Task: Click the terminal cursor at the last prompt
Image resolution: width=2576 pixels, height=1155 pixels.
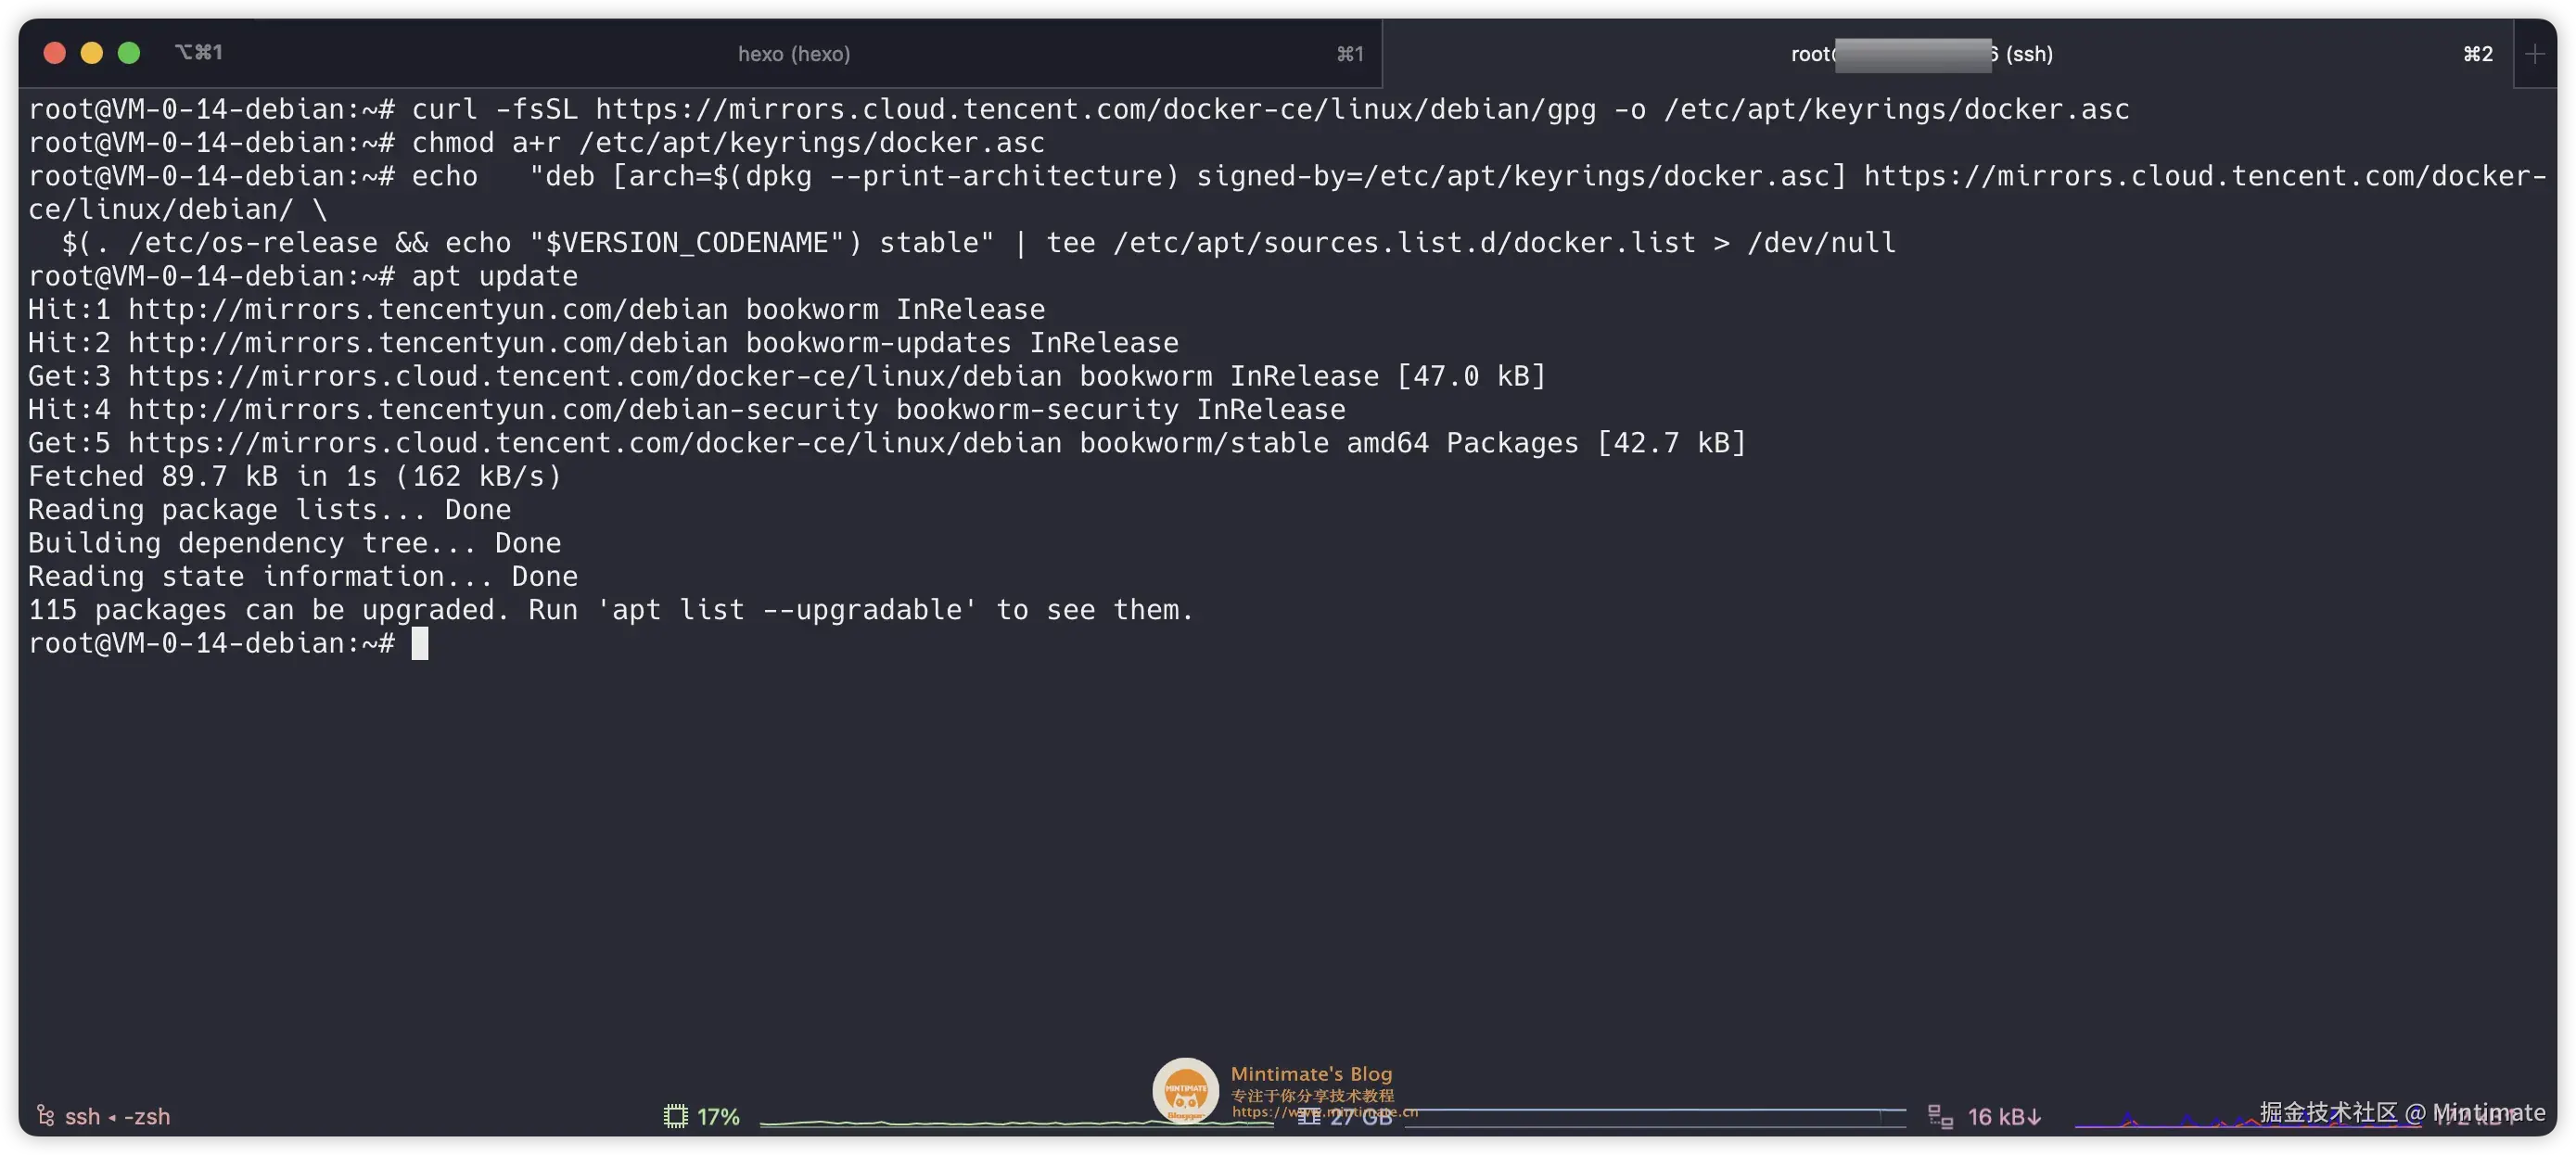Action: point(420,643)
